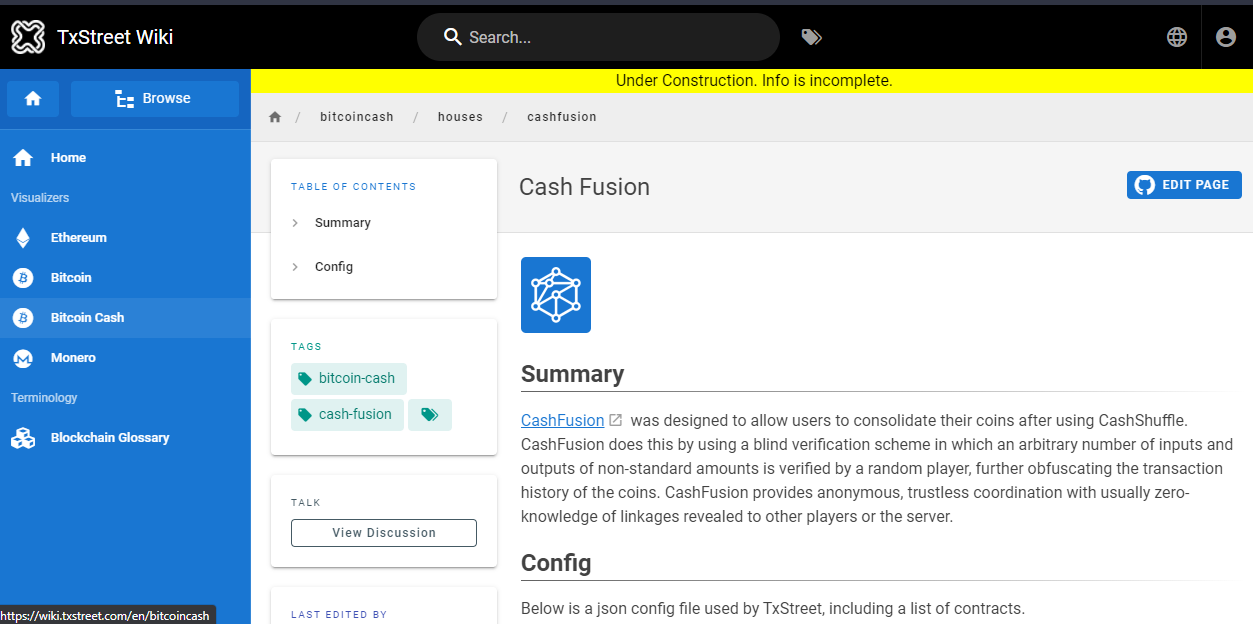Click the Terminology section label
The width and height of the screenshot is (1253, 624).
click(x=44, y=398)
